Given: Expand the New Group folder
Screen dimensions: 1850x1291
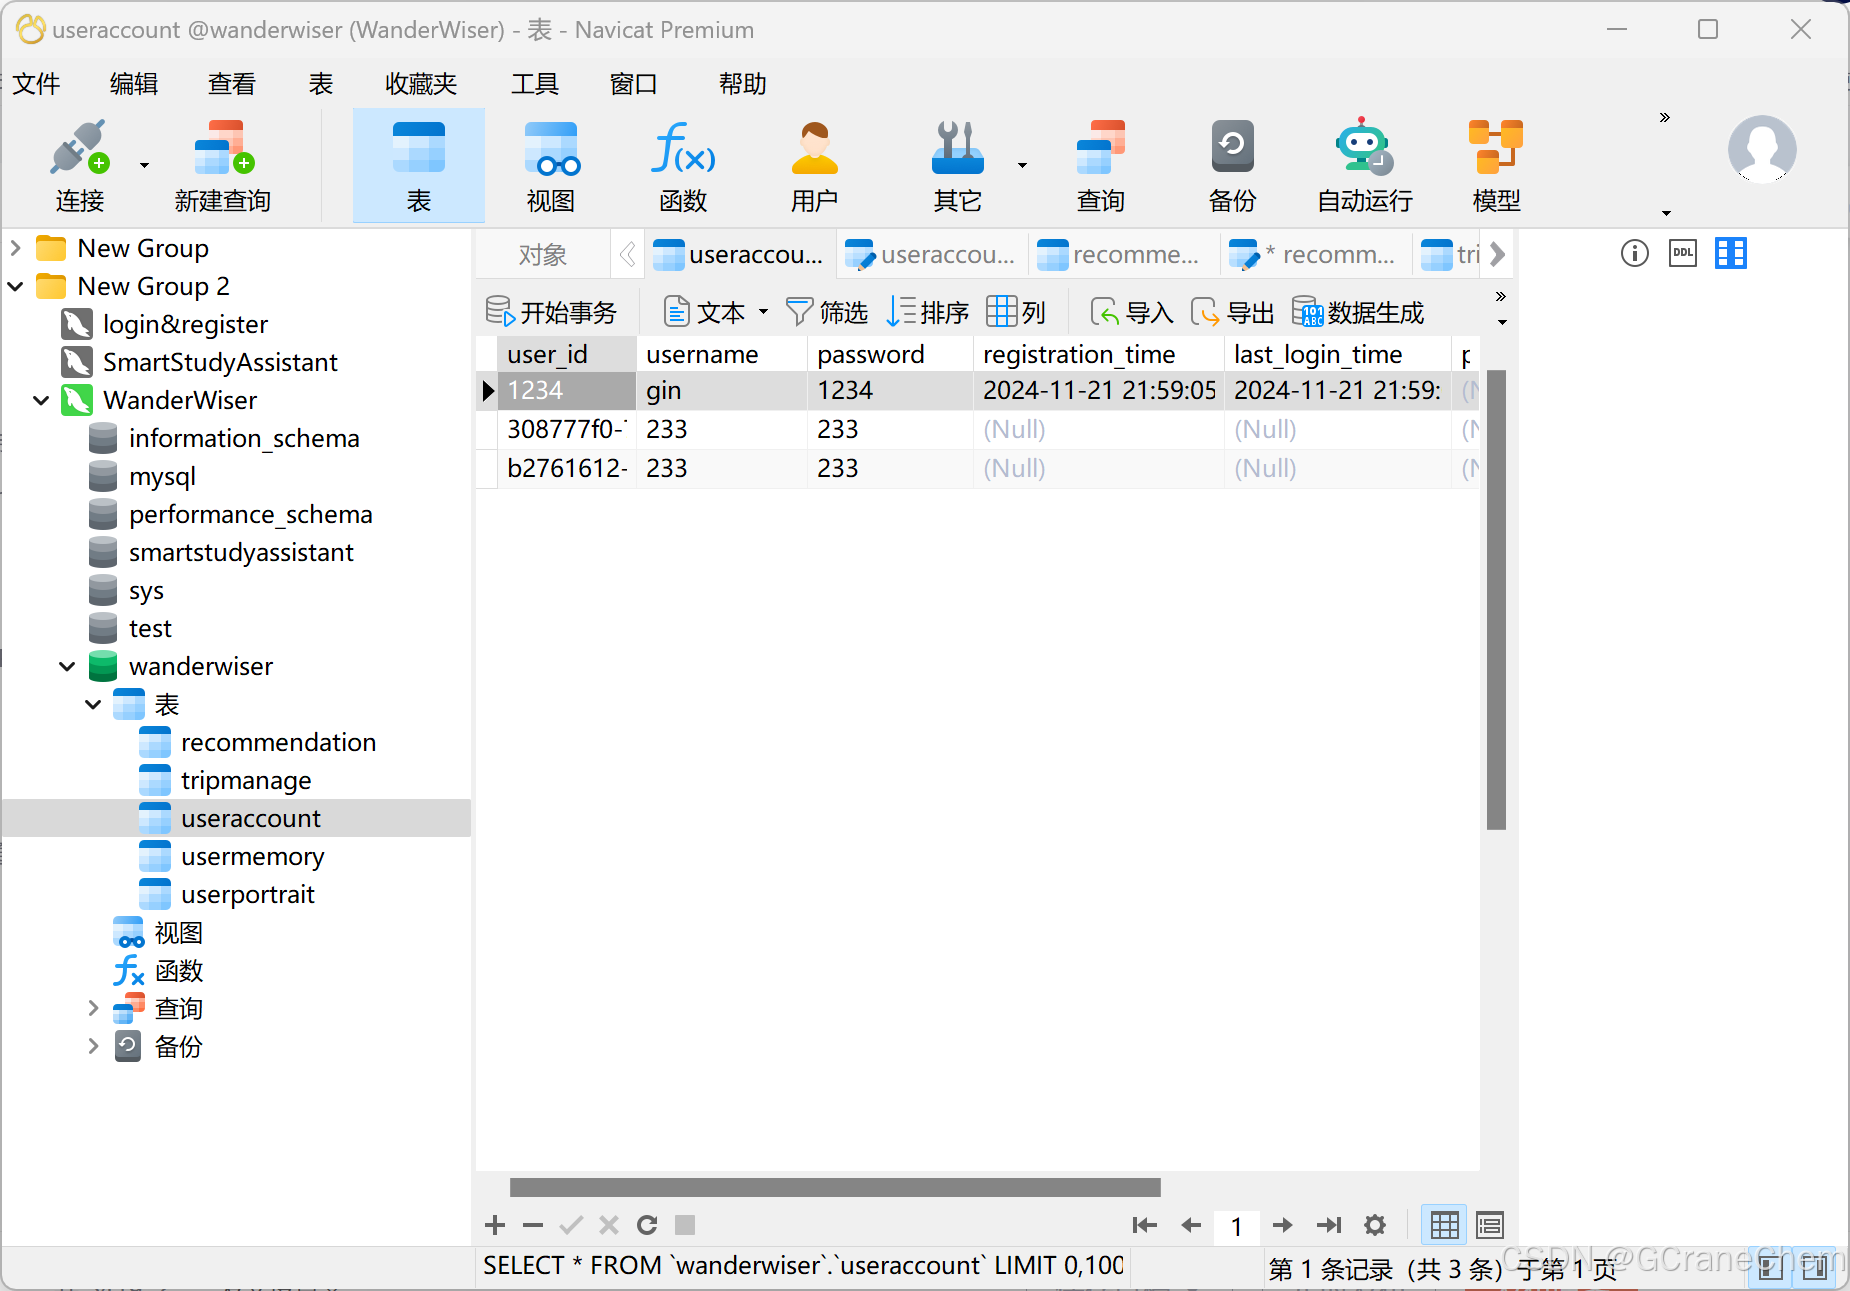Looking at the screenshot, I should (x=15, y=247).
